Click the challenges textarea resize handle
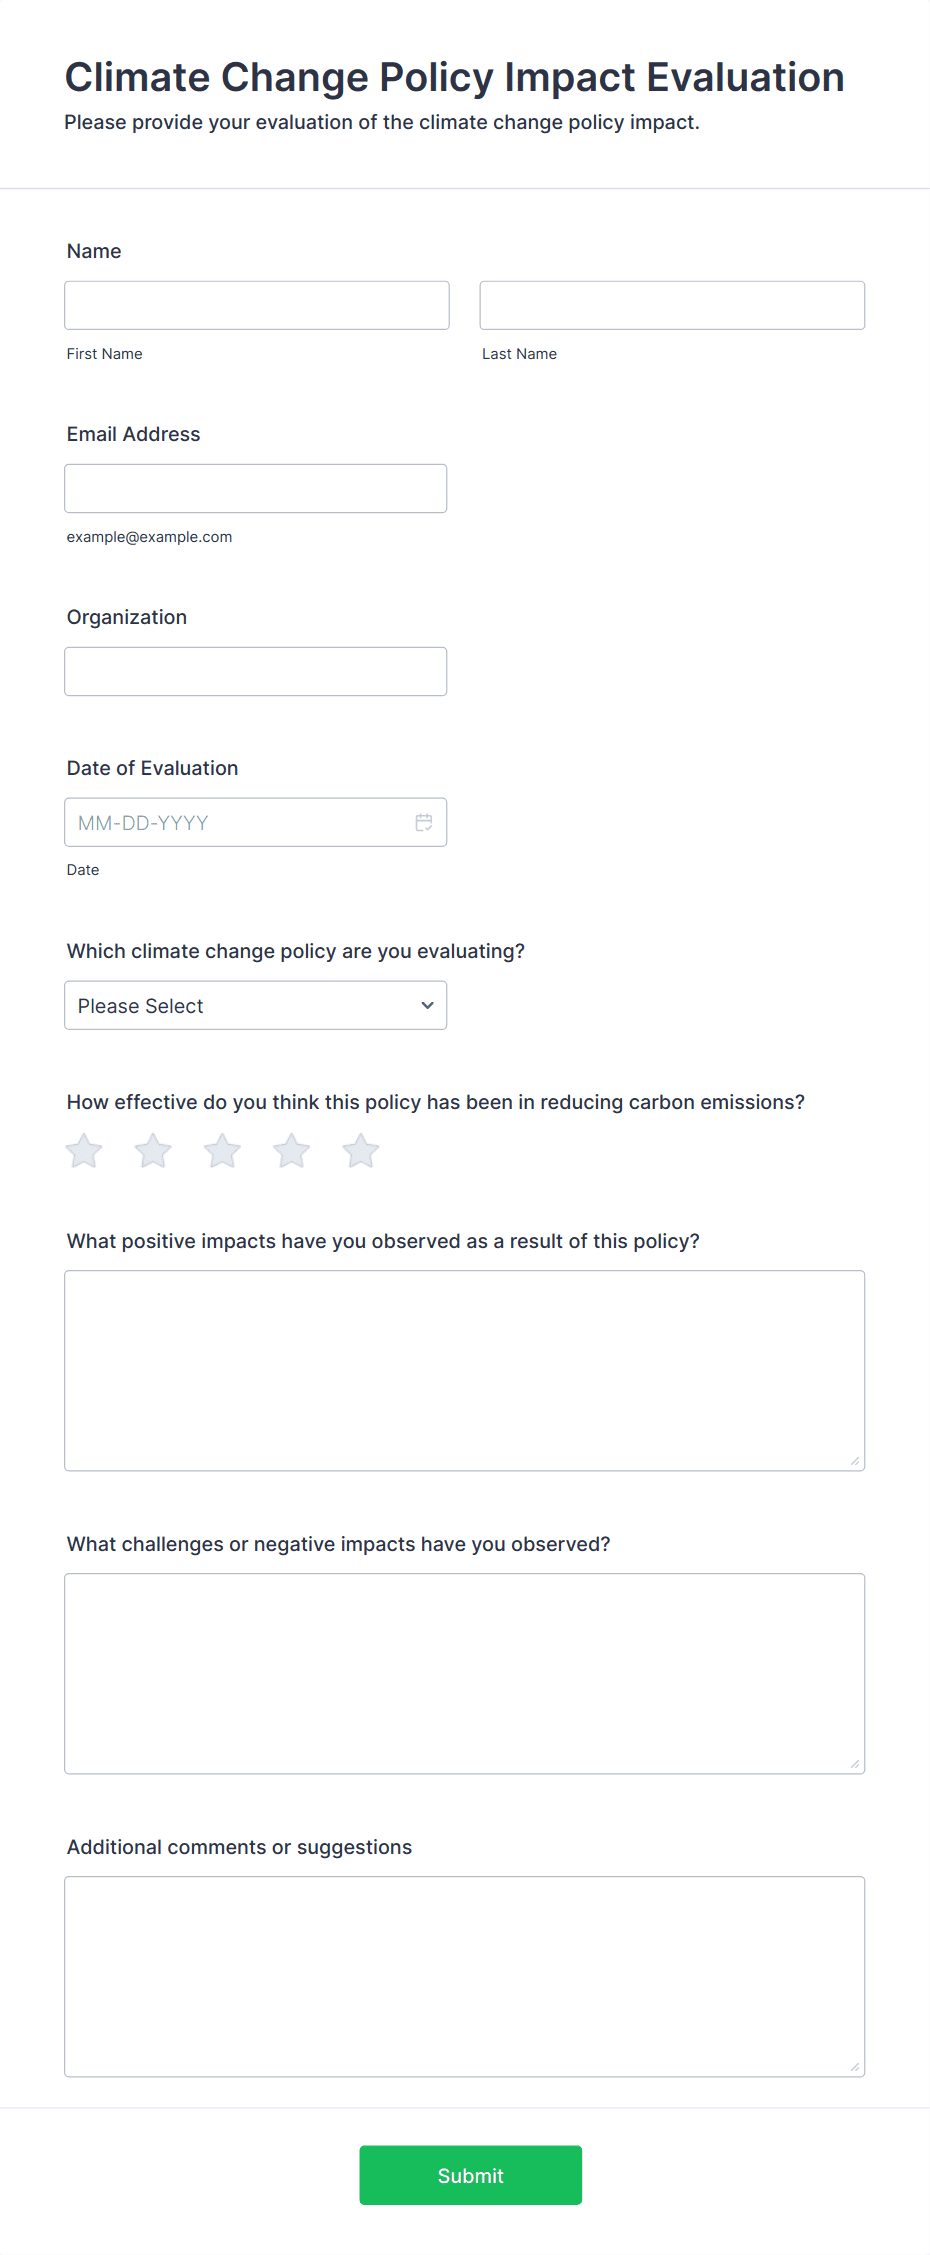The height and width of the screenshot is (2255, 930). [855, 1764]
